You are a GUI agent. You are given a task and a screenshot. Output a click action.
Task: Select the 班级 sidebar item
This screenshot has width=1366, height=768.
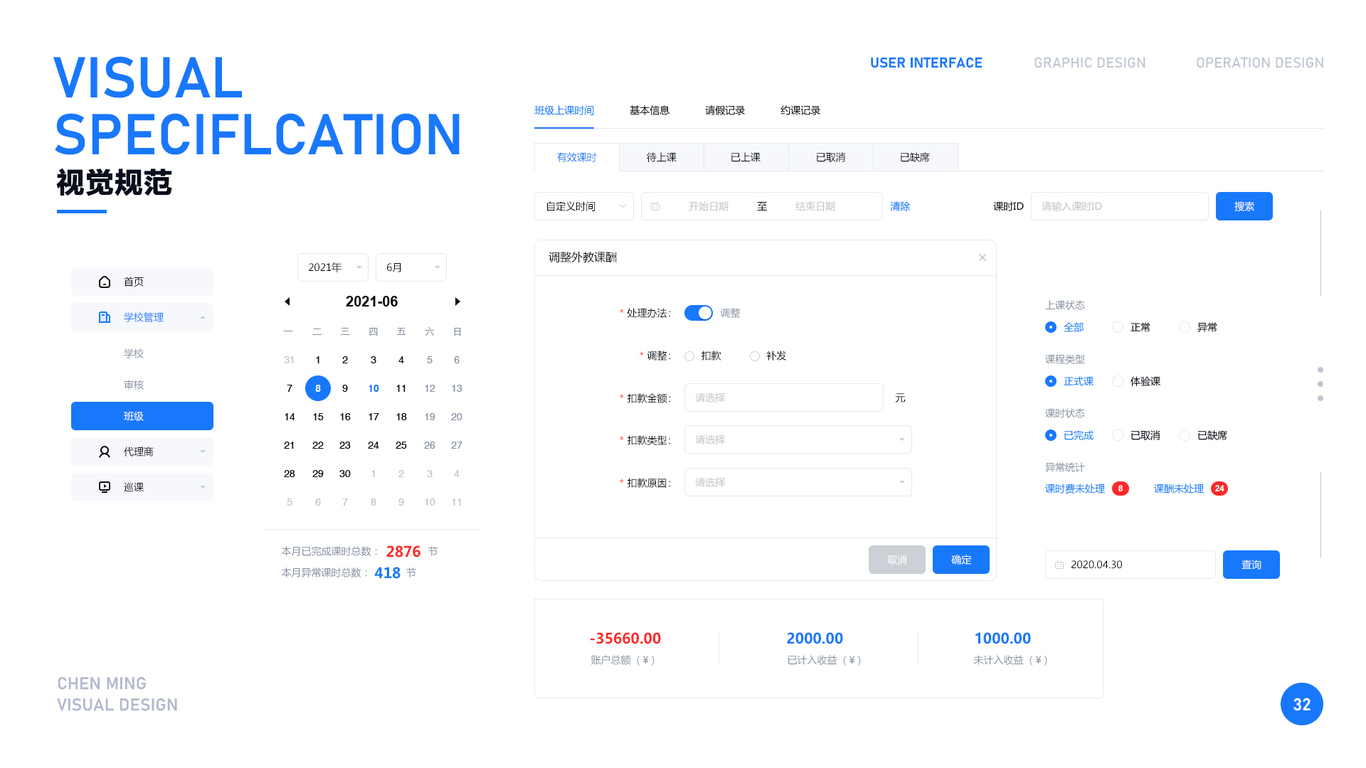142,416
